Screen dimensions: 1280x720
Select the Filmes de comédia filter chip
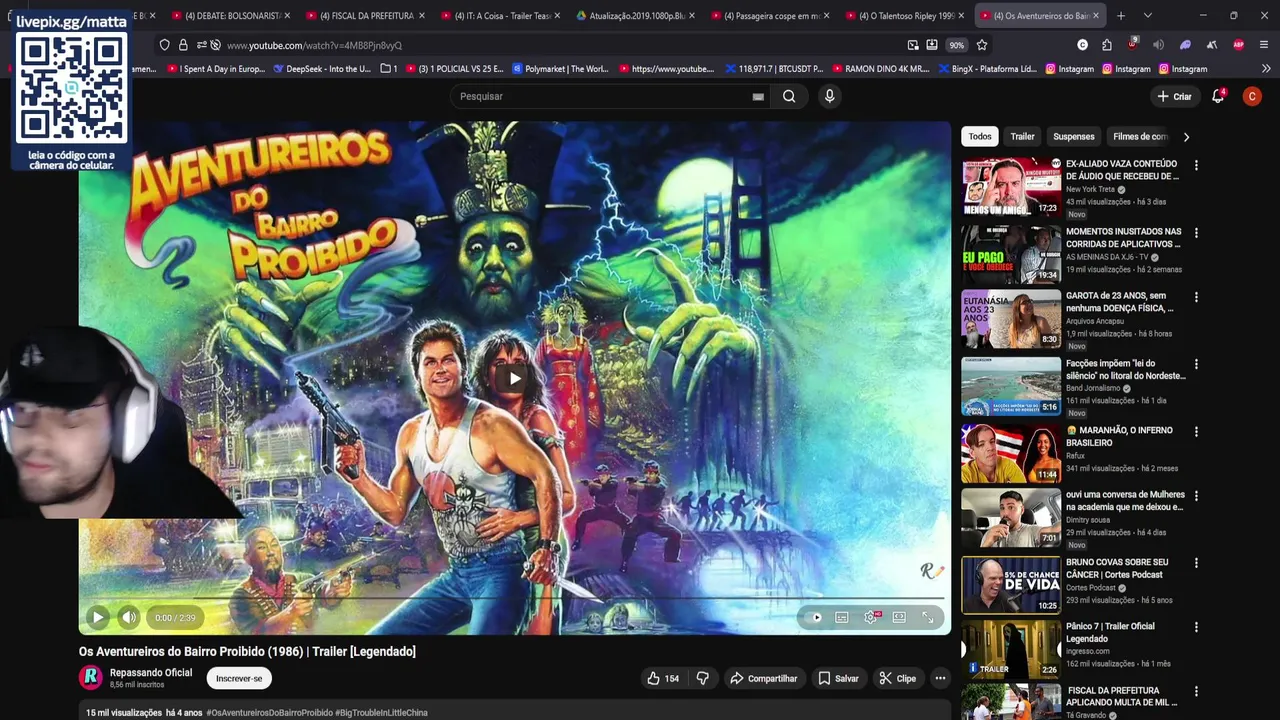point(1140,136)
